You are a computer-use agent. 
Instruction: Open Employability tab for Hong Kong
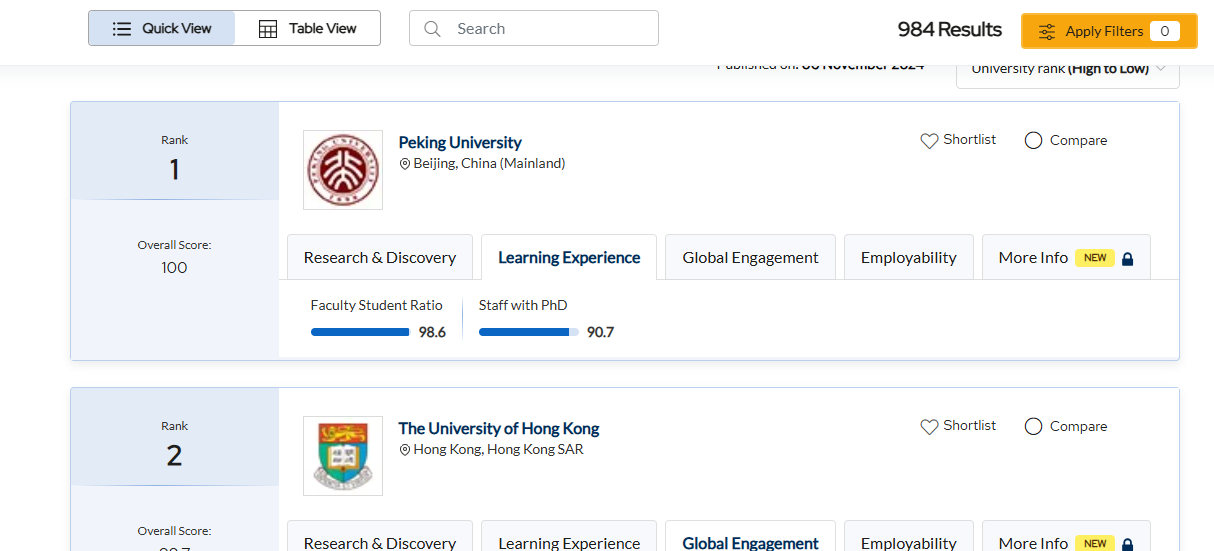click(909, 537)
